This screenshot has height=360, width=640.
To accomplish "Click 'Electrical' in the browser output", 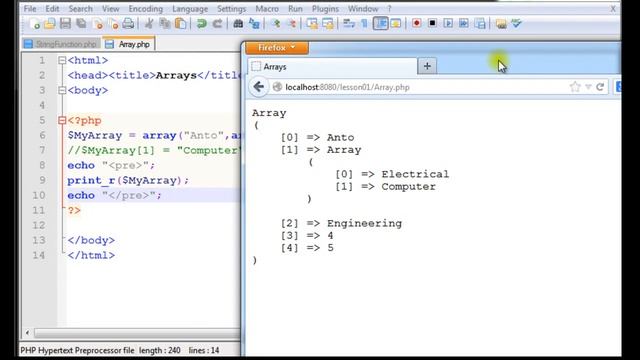I will click(415, 174).
